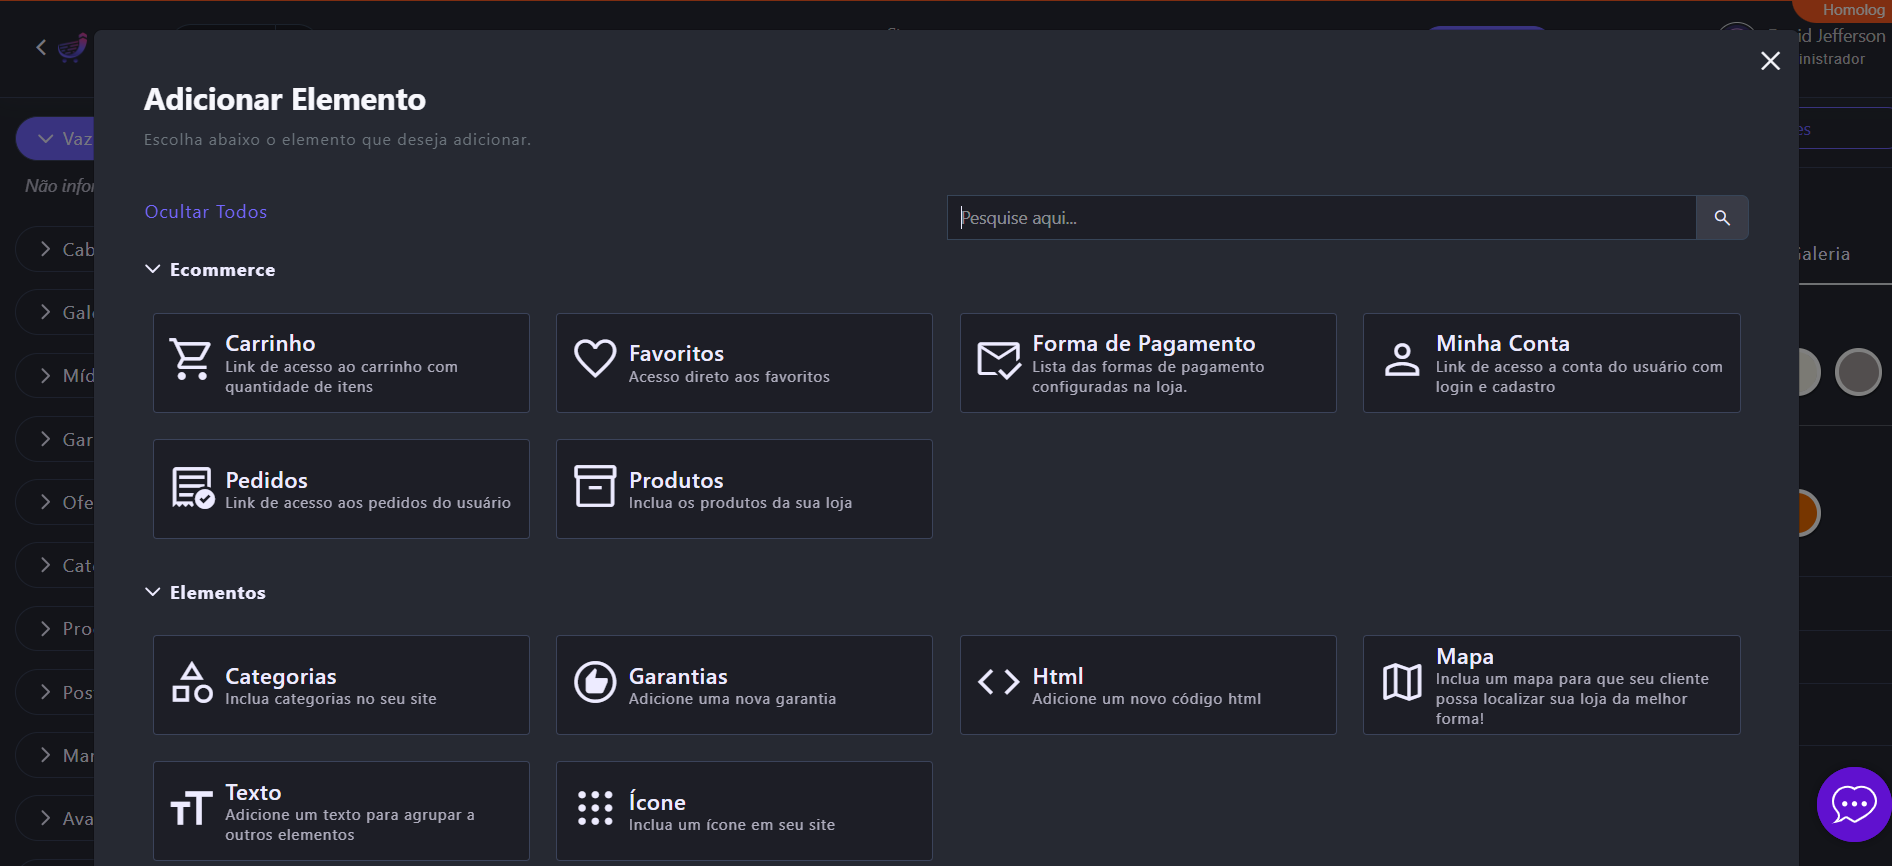Viewport: 1892px width, 866px height.
Task: Add the Pedidos element card
Action: pyautogui.click(x=341, y=489)
